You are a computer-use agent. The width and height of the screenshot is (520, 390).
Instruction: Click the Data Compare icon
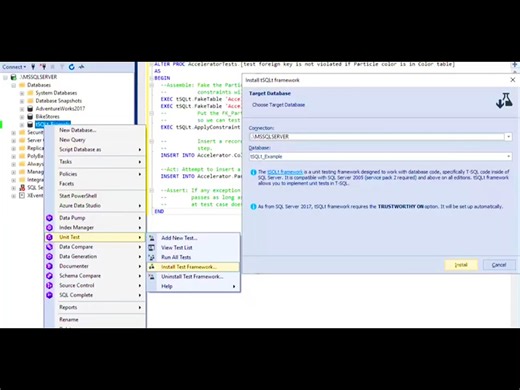click(49, 247)
